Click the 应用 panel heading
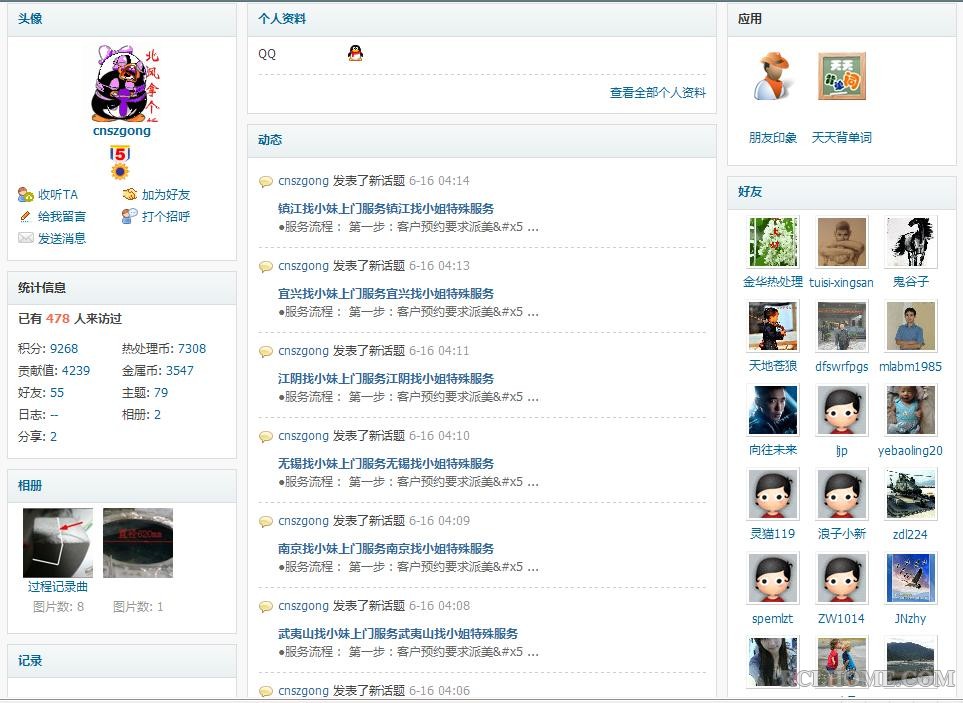The width and height of the screenshot is (963, 703). [x=750, y=19]
